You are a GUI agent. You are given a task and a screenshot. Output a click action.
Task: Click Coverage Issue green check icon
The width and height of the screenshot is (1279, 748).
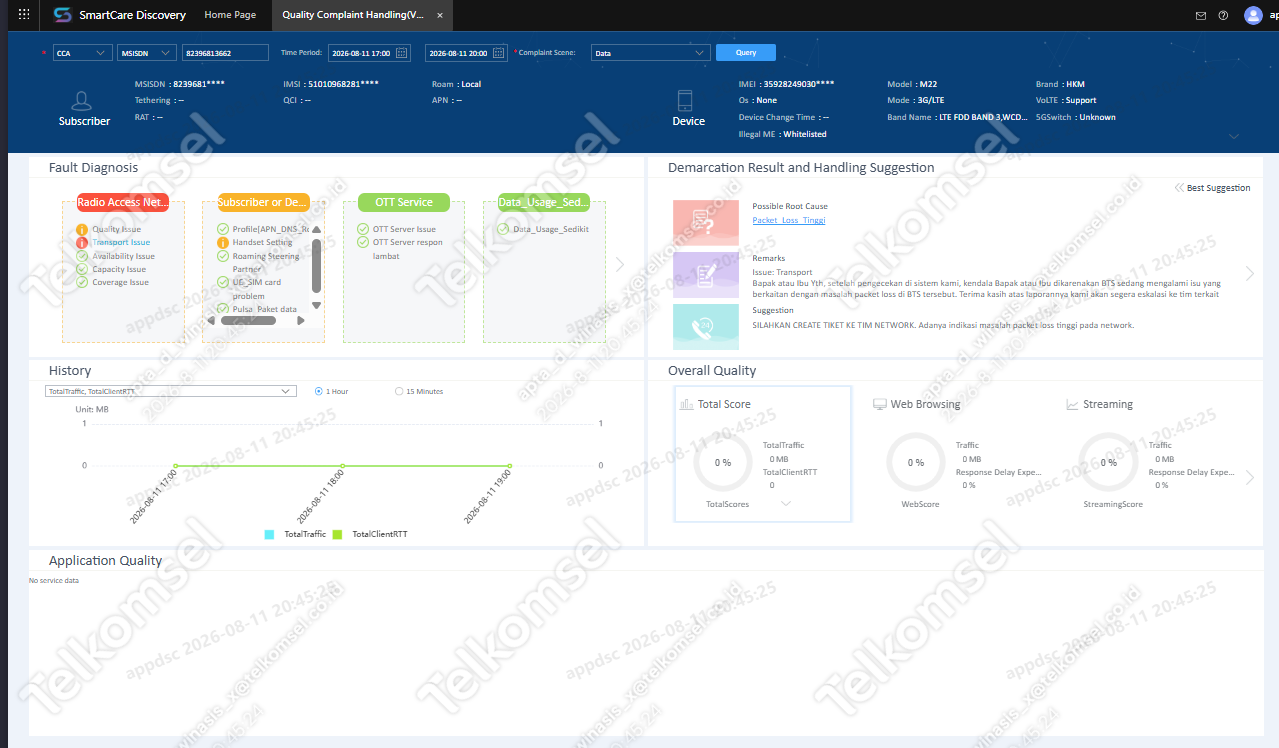83,282
